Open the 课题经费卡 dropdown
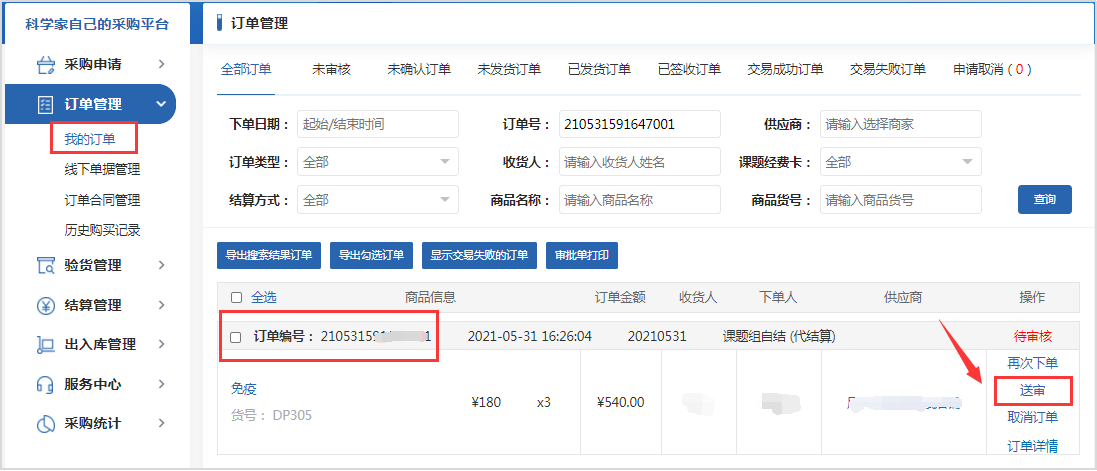This screenshot has width=1097, height=471. [900, 162]
